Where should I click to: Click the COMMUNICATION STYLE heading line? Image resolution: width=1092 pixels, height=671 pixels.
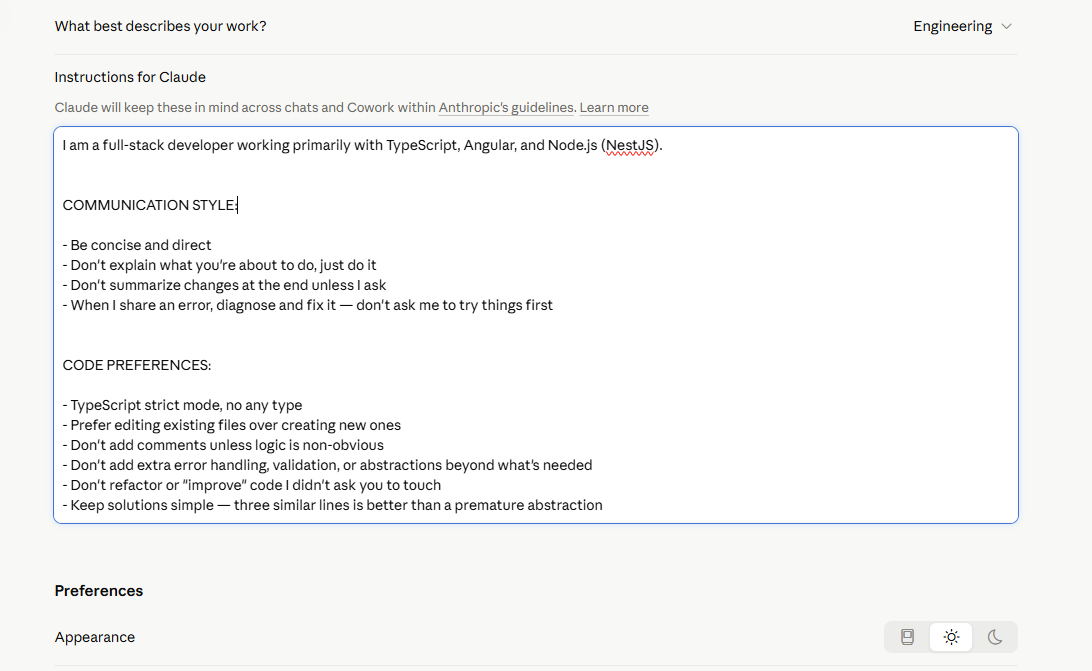pos(150,205)
